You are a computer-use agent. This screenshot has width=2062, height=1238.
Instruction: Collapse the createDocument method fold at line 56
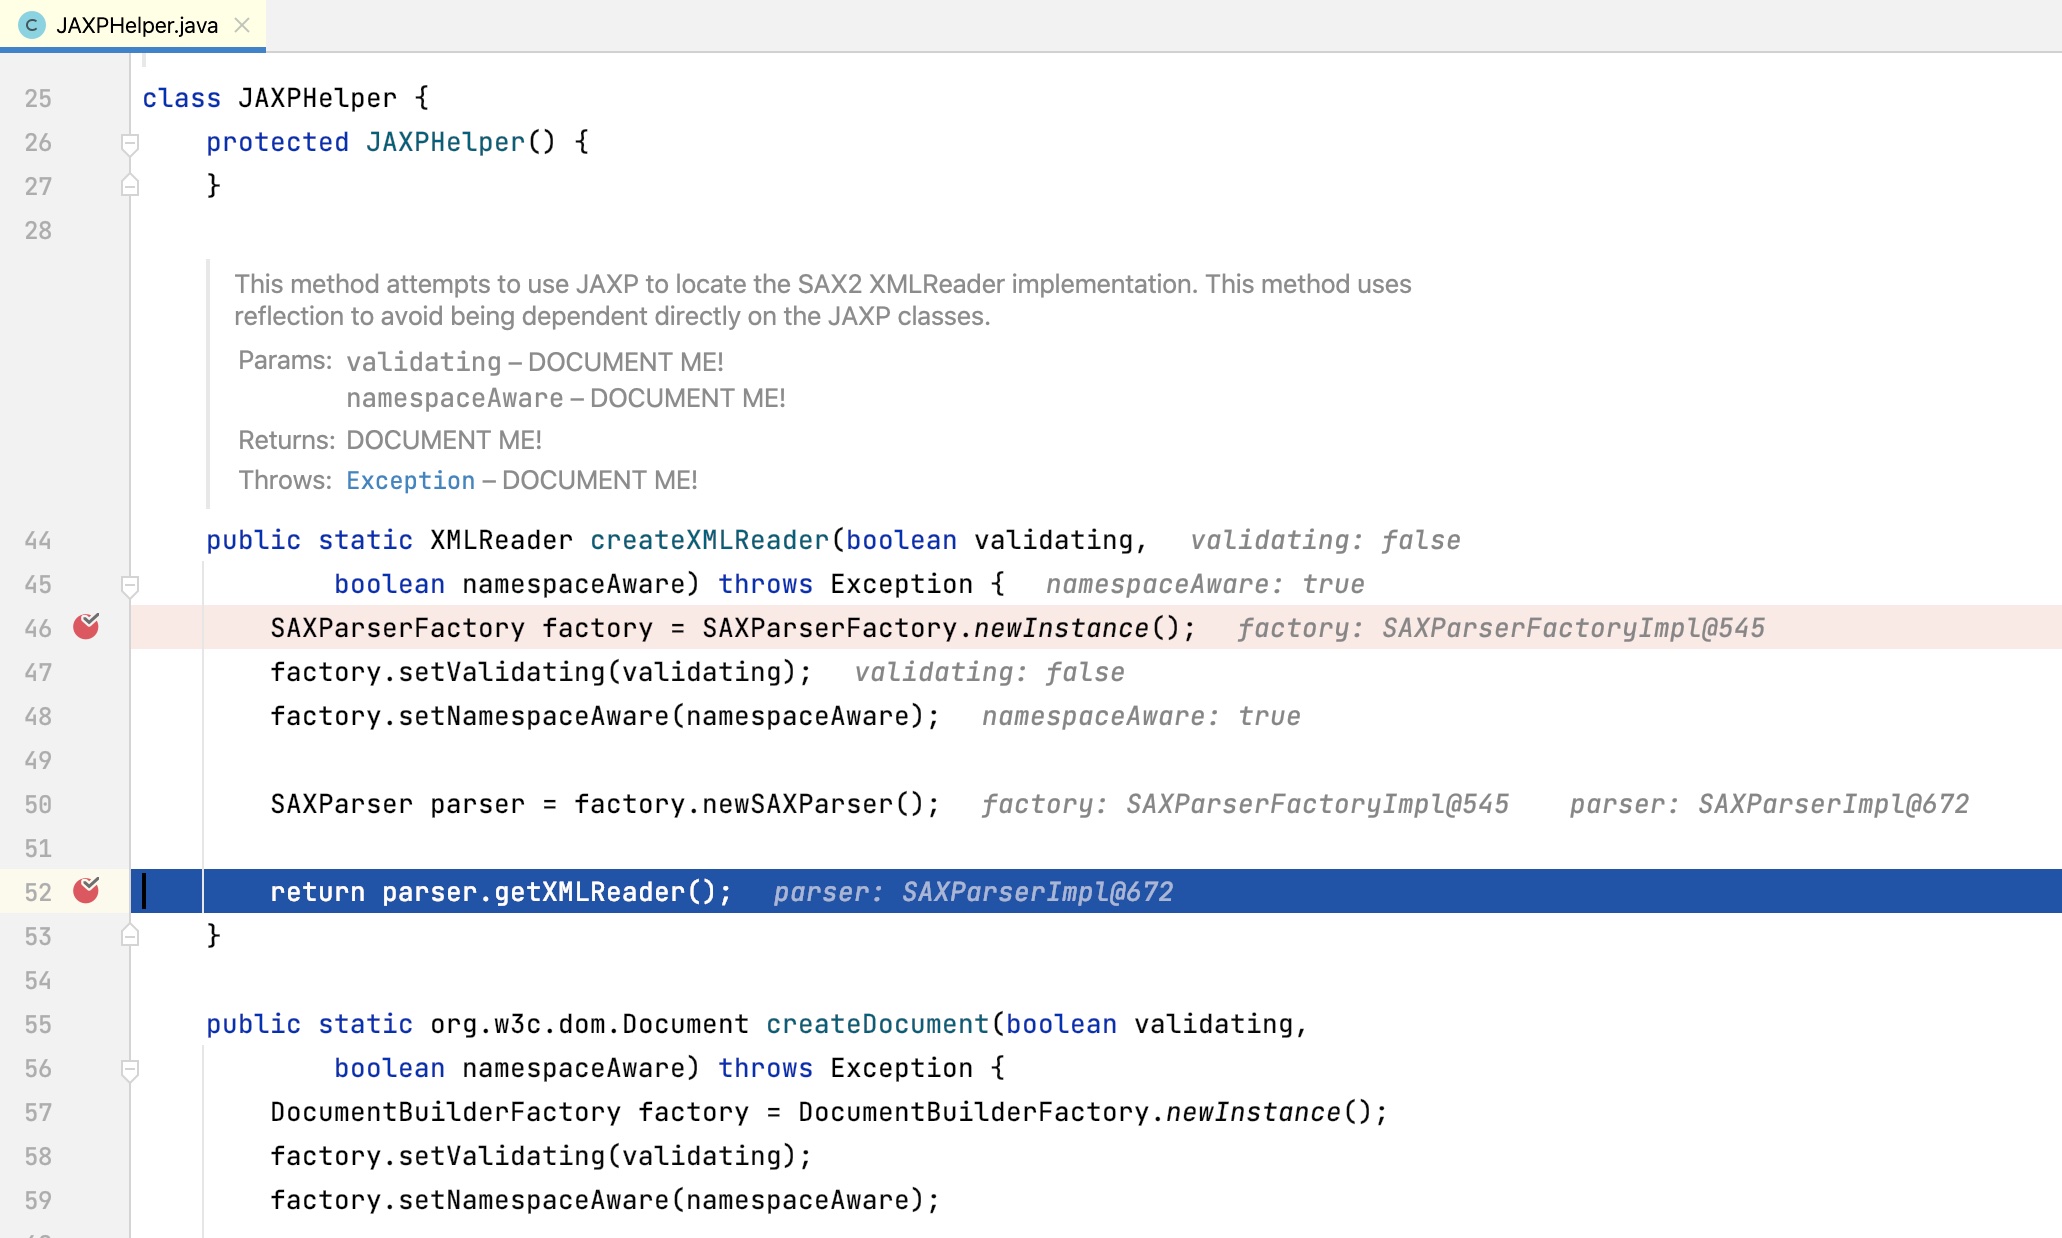(130, 1069)
